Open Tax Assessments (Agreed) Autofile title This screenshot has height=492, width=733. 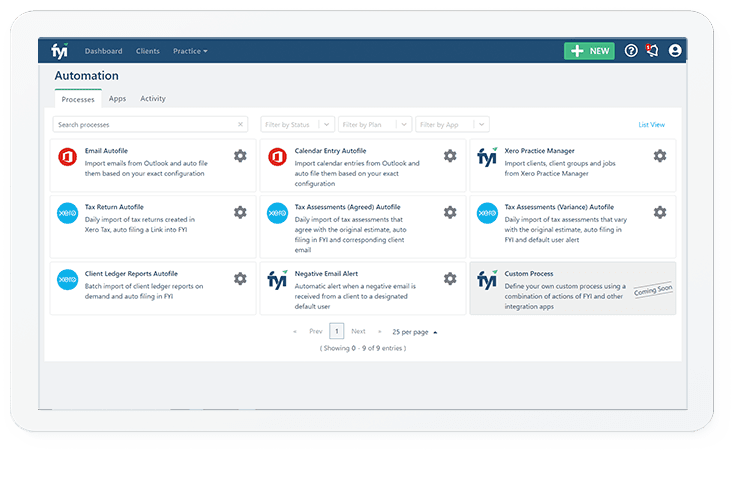[x=347, y=207]
